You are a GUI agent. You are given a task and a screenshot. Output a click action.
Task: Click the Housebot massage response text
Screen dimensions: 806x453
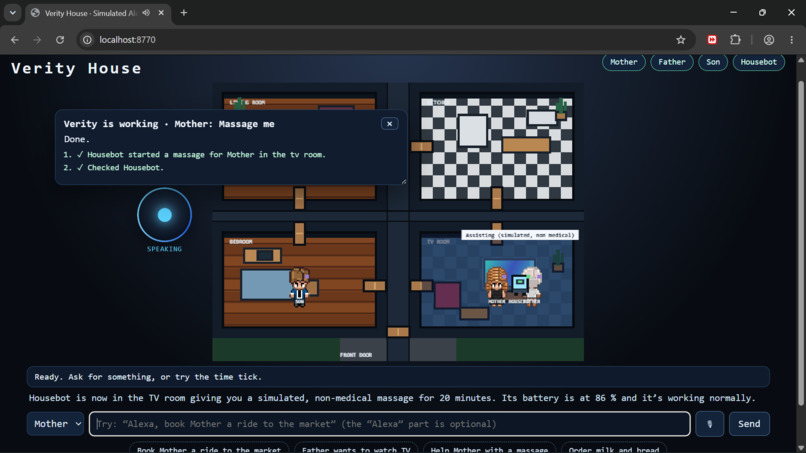(392, 398)
